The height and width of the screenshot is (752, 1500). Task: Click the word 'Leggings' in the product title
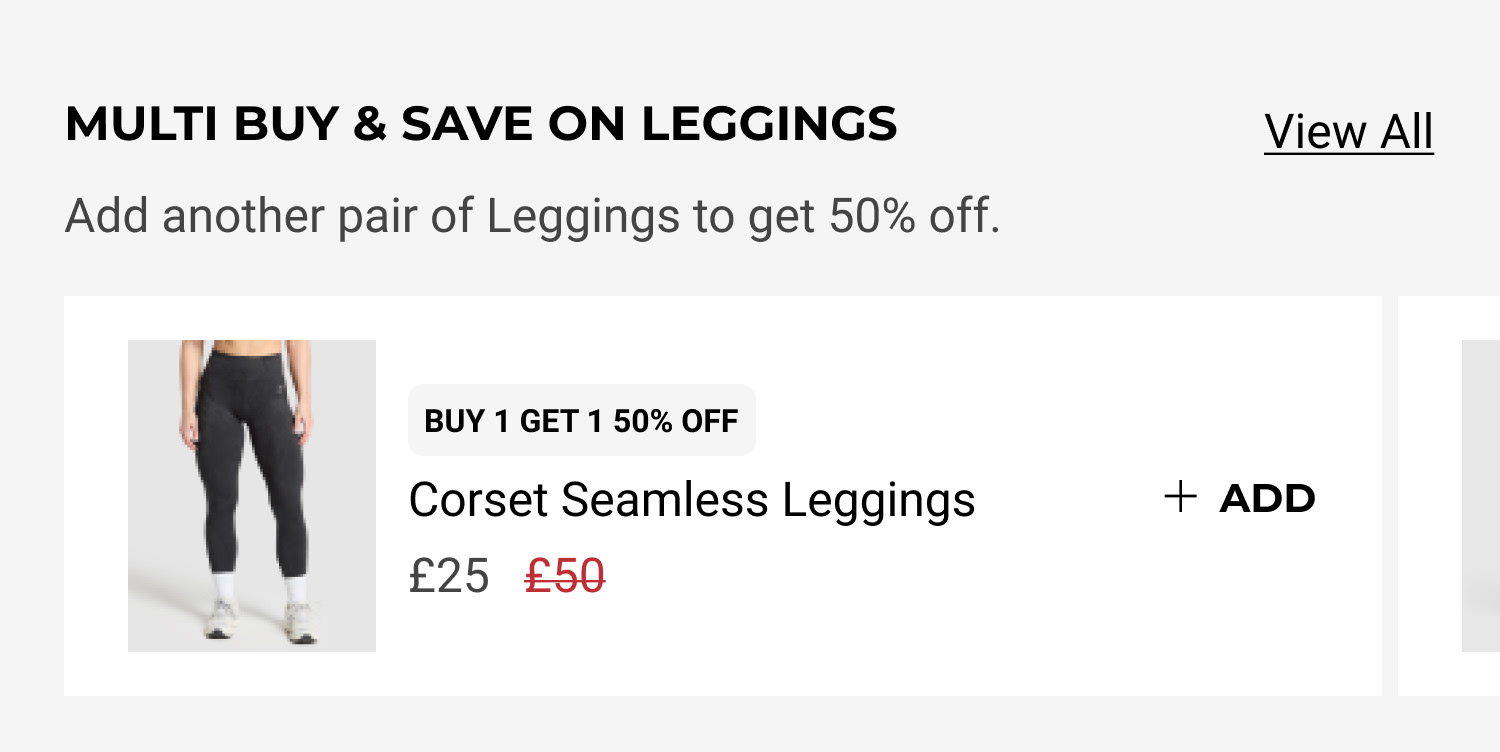pyautogui.click(x=878, y=500)
